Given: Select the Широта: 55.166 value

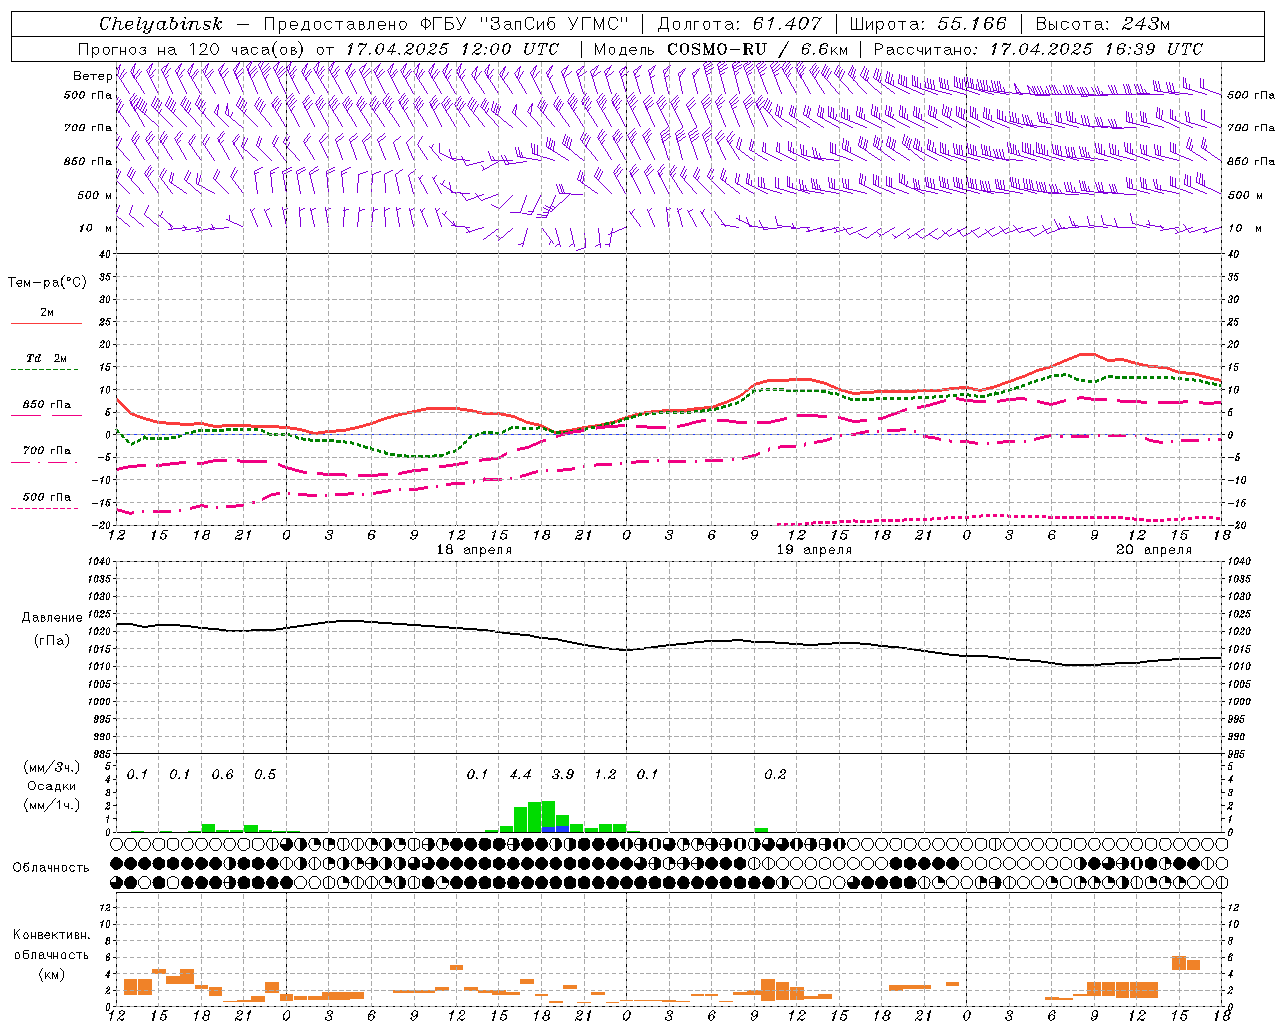Looking at the screenshot, I should click(x=928, y=24).
